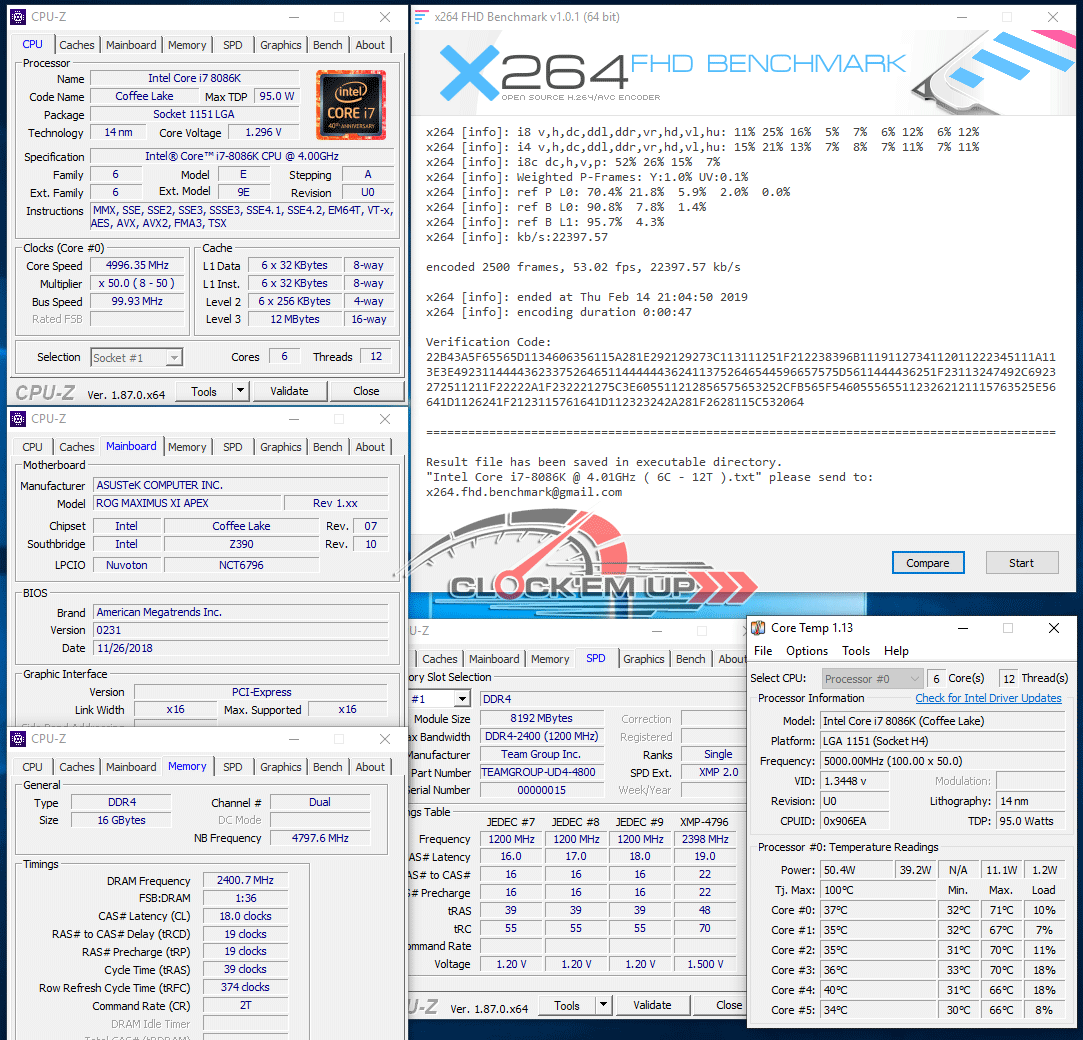Open the Options menu in Core Temp
The image size is (1083, 1040).
click(806, 651)
